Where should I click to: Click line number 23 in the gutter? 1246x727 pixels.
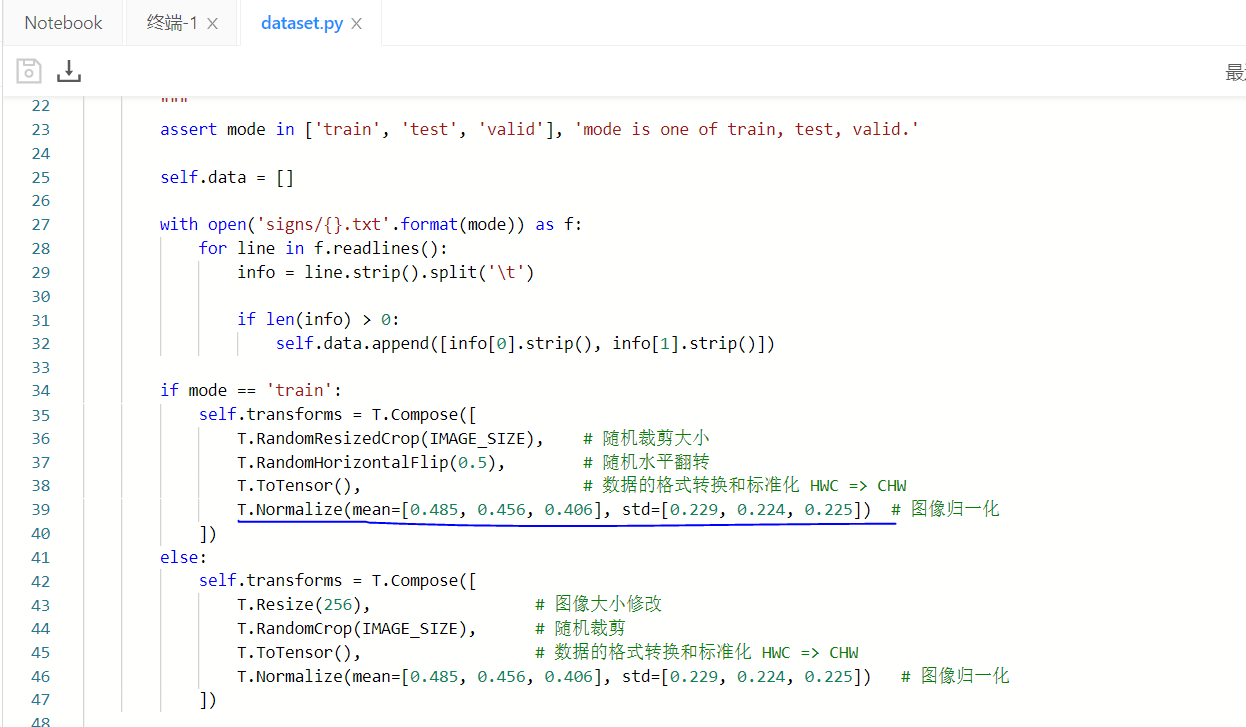coord(40,129)
